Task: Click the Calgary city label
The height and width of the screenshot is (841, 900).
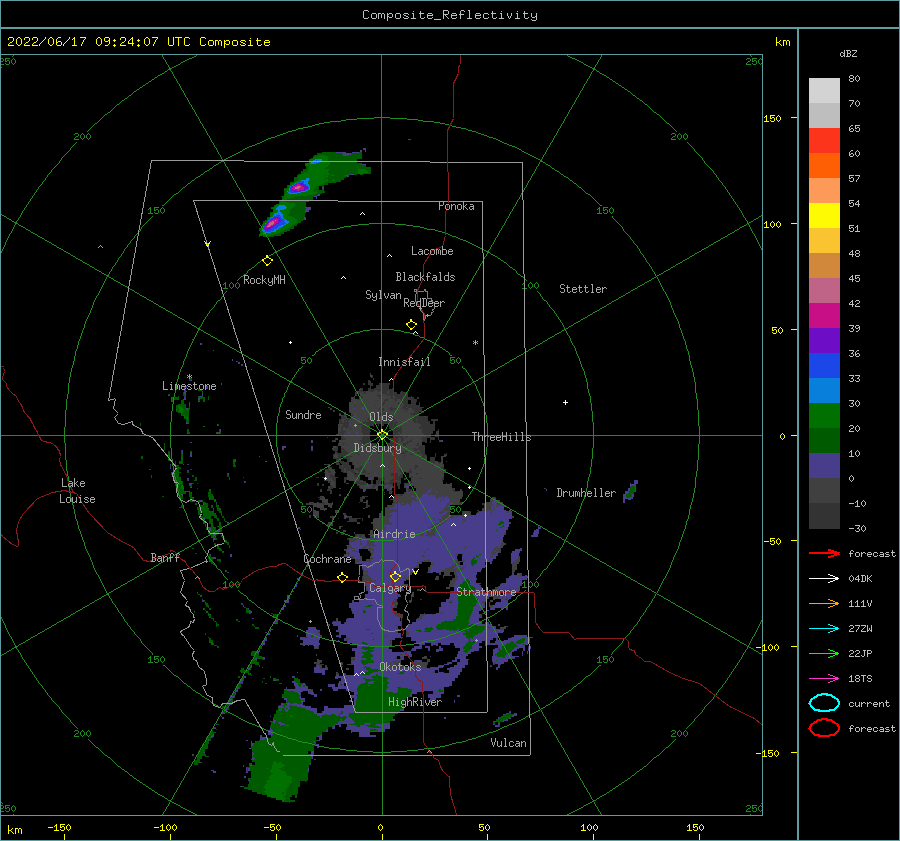Action: point(390,588)
